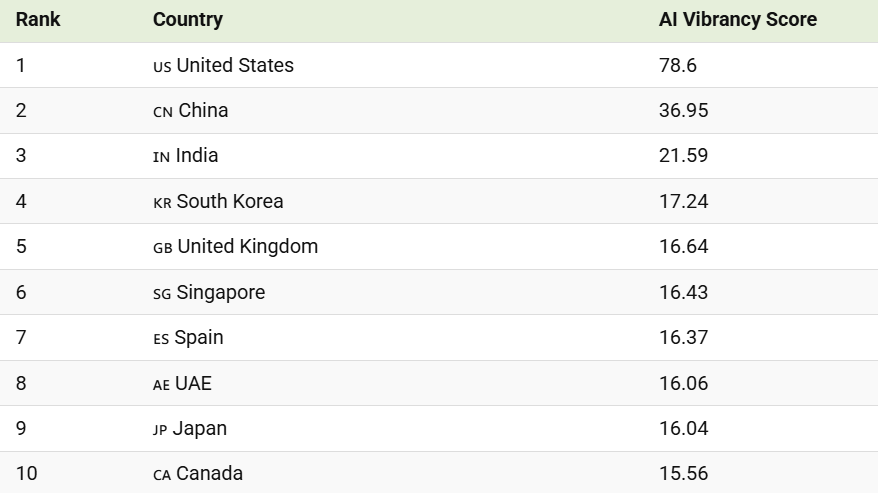The height and width of the screenshot is (493, 878).
Task: Click the Canada country name
Action: [209, 473]
